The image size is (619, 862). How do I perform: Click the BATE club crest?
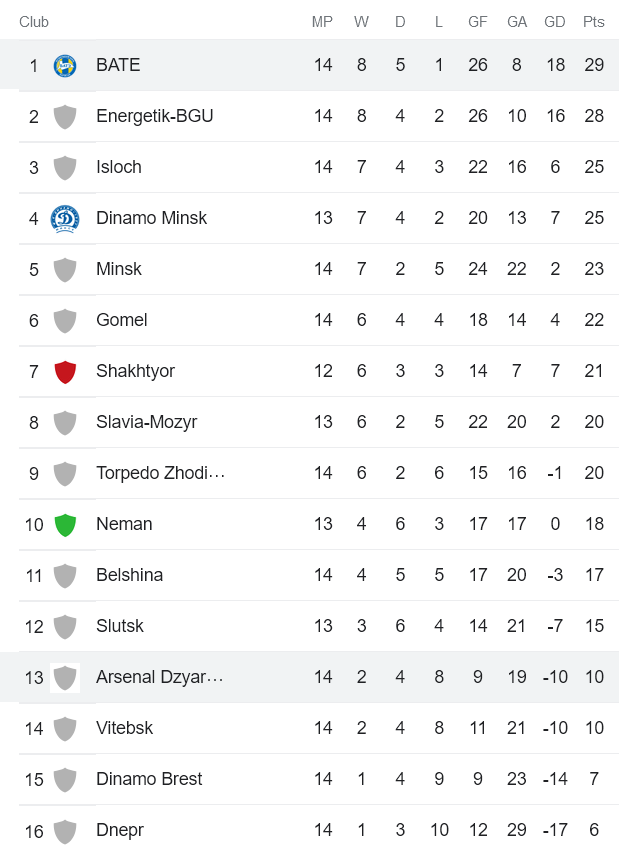(x=65, y=64)
